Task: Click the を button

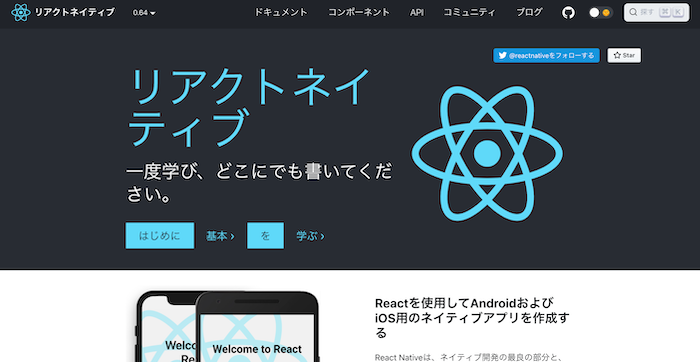Action: pyautogui.click(x=265, y=235)
